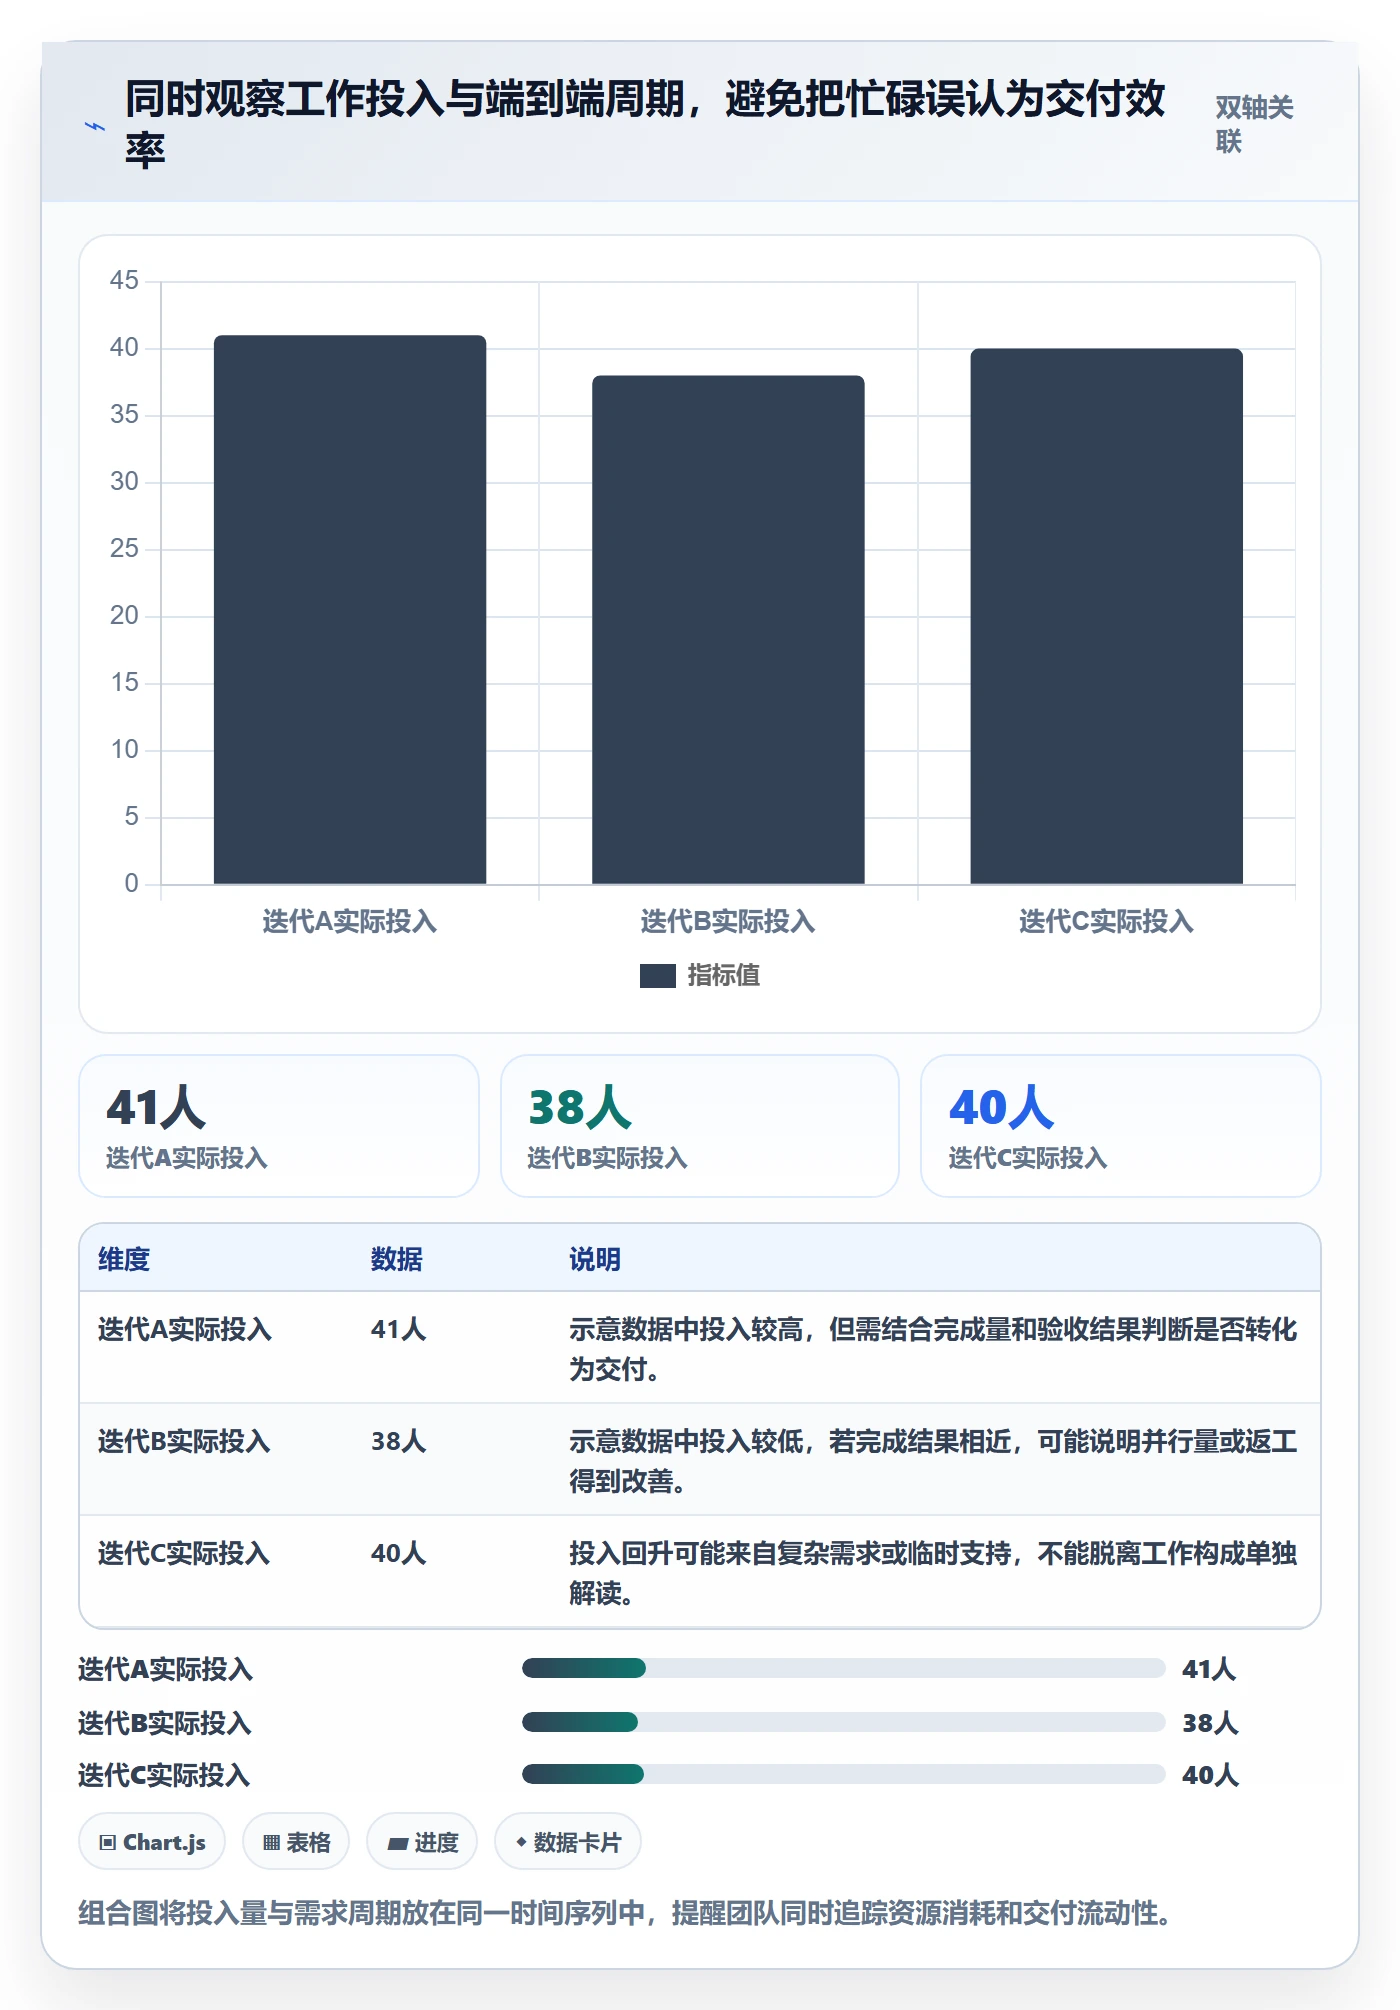Click the 迭代A实际投入 bar in chart

(x=350, y=609)
